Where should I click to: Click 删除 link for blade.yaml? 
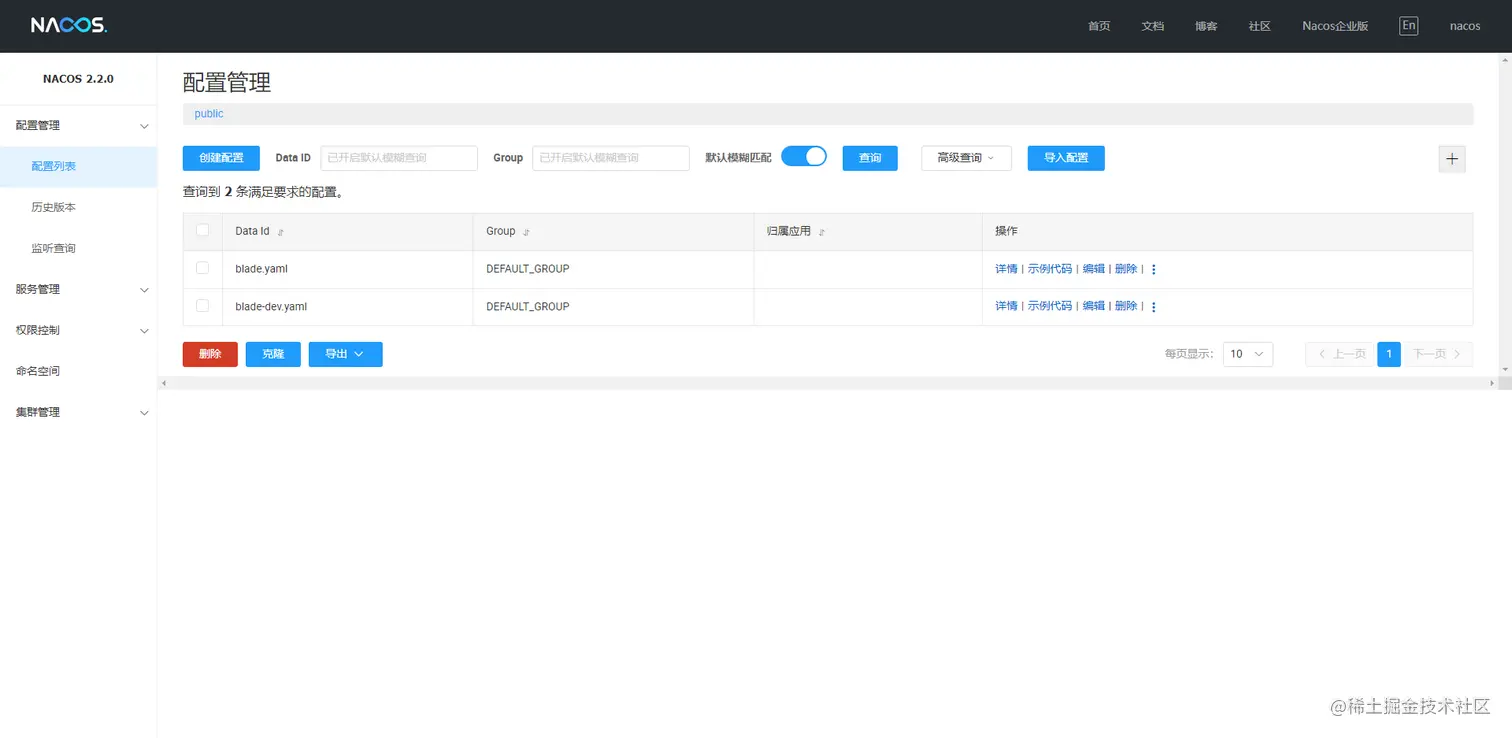[1126, 269]
